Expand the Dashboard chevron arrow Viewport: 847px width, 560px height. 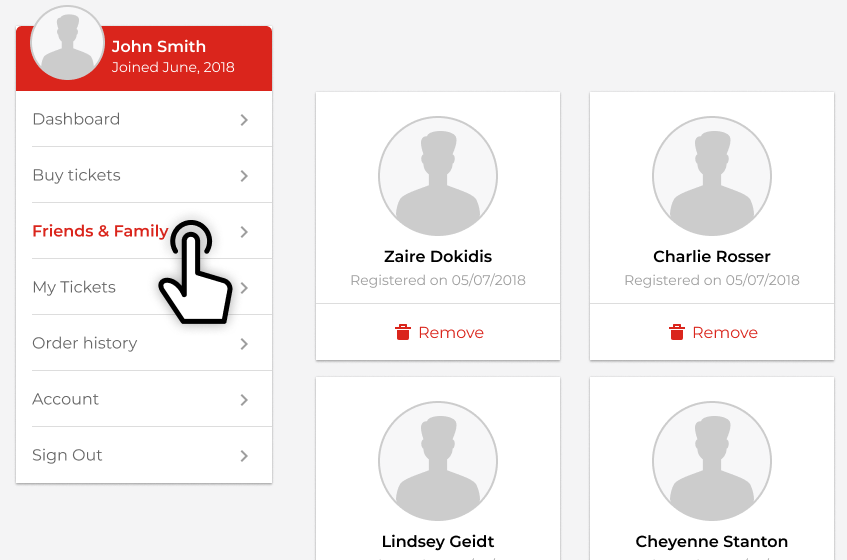point(244,120)
